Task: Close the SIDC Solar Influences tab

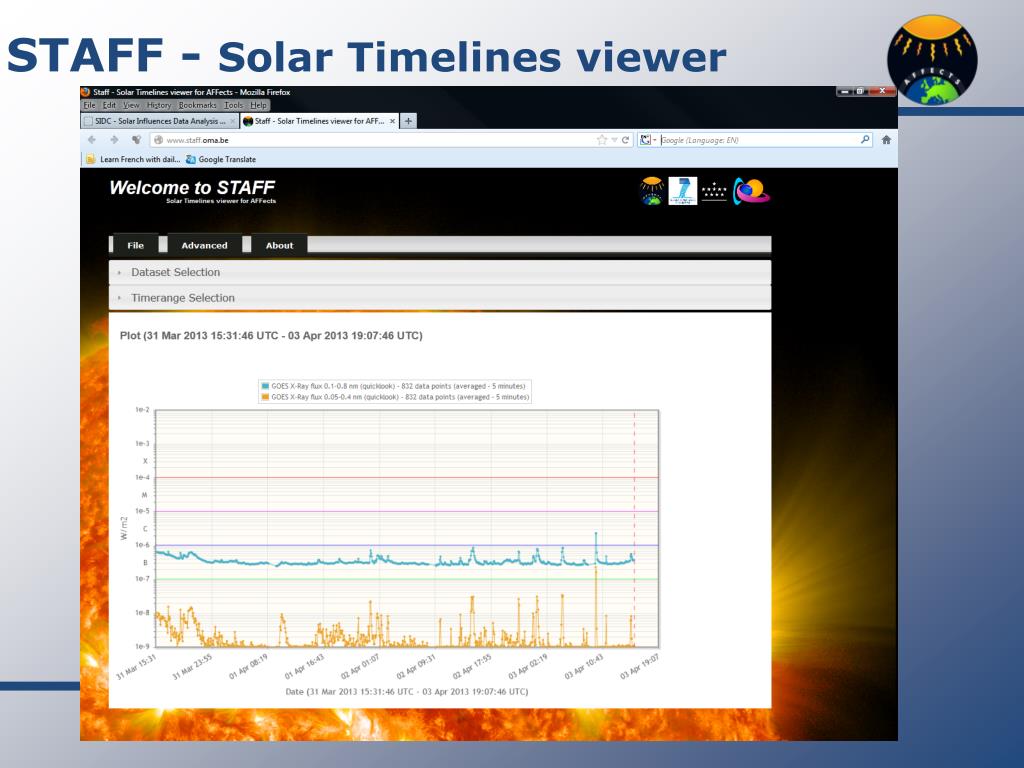Action: click(x=232, y=121)
